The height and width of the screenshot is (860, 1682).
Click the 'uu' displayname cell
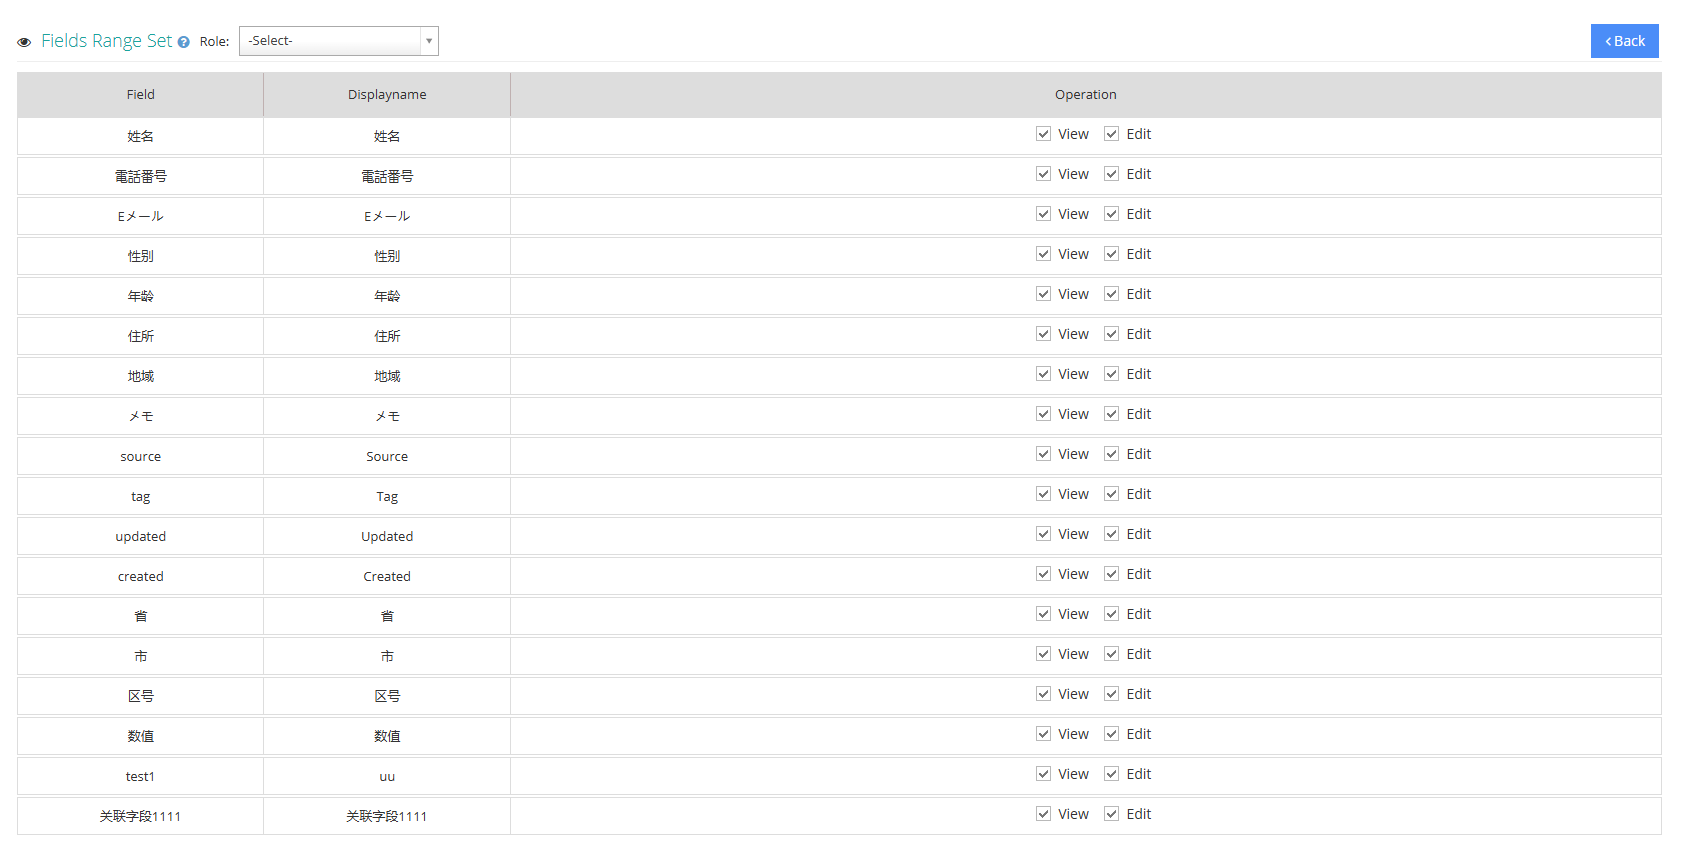(x=387, y=776)
